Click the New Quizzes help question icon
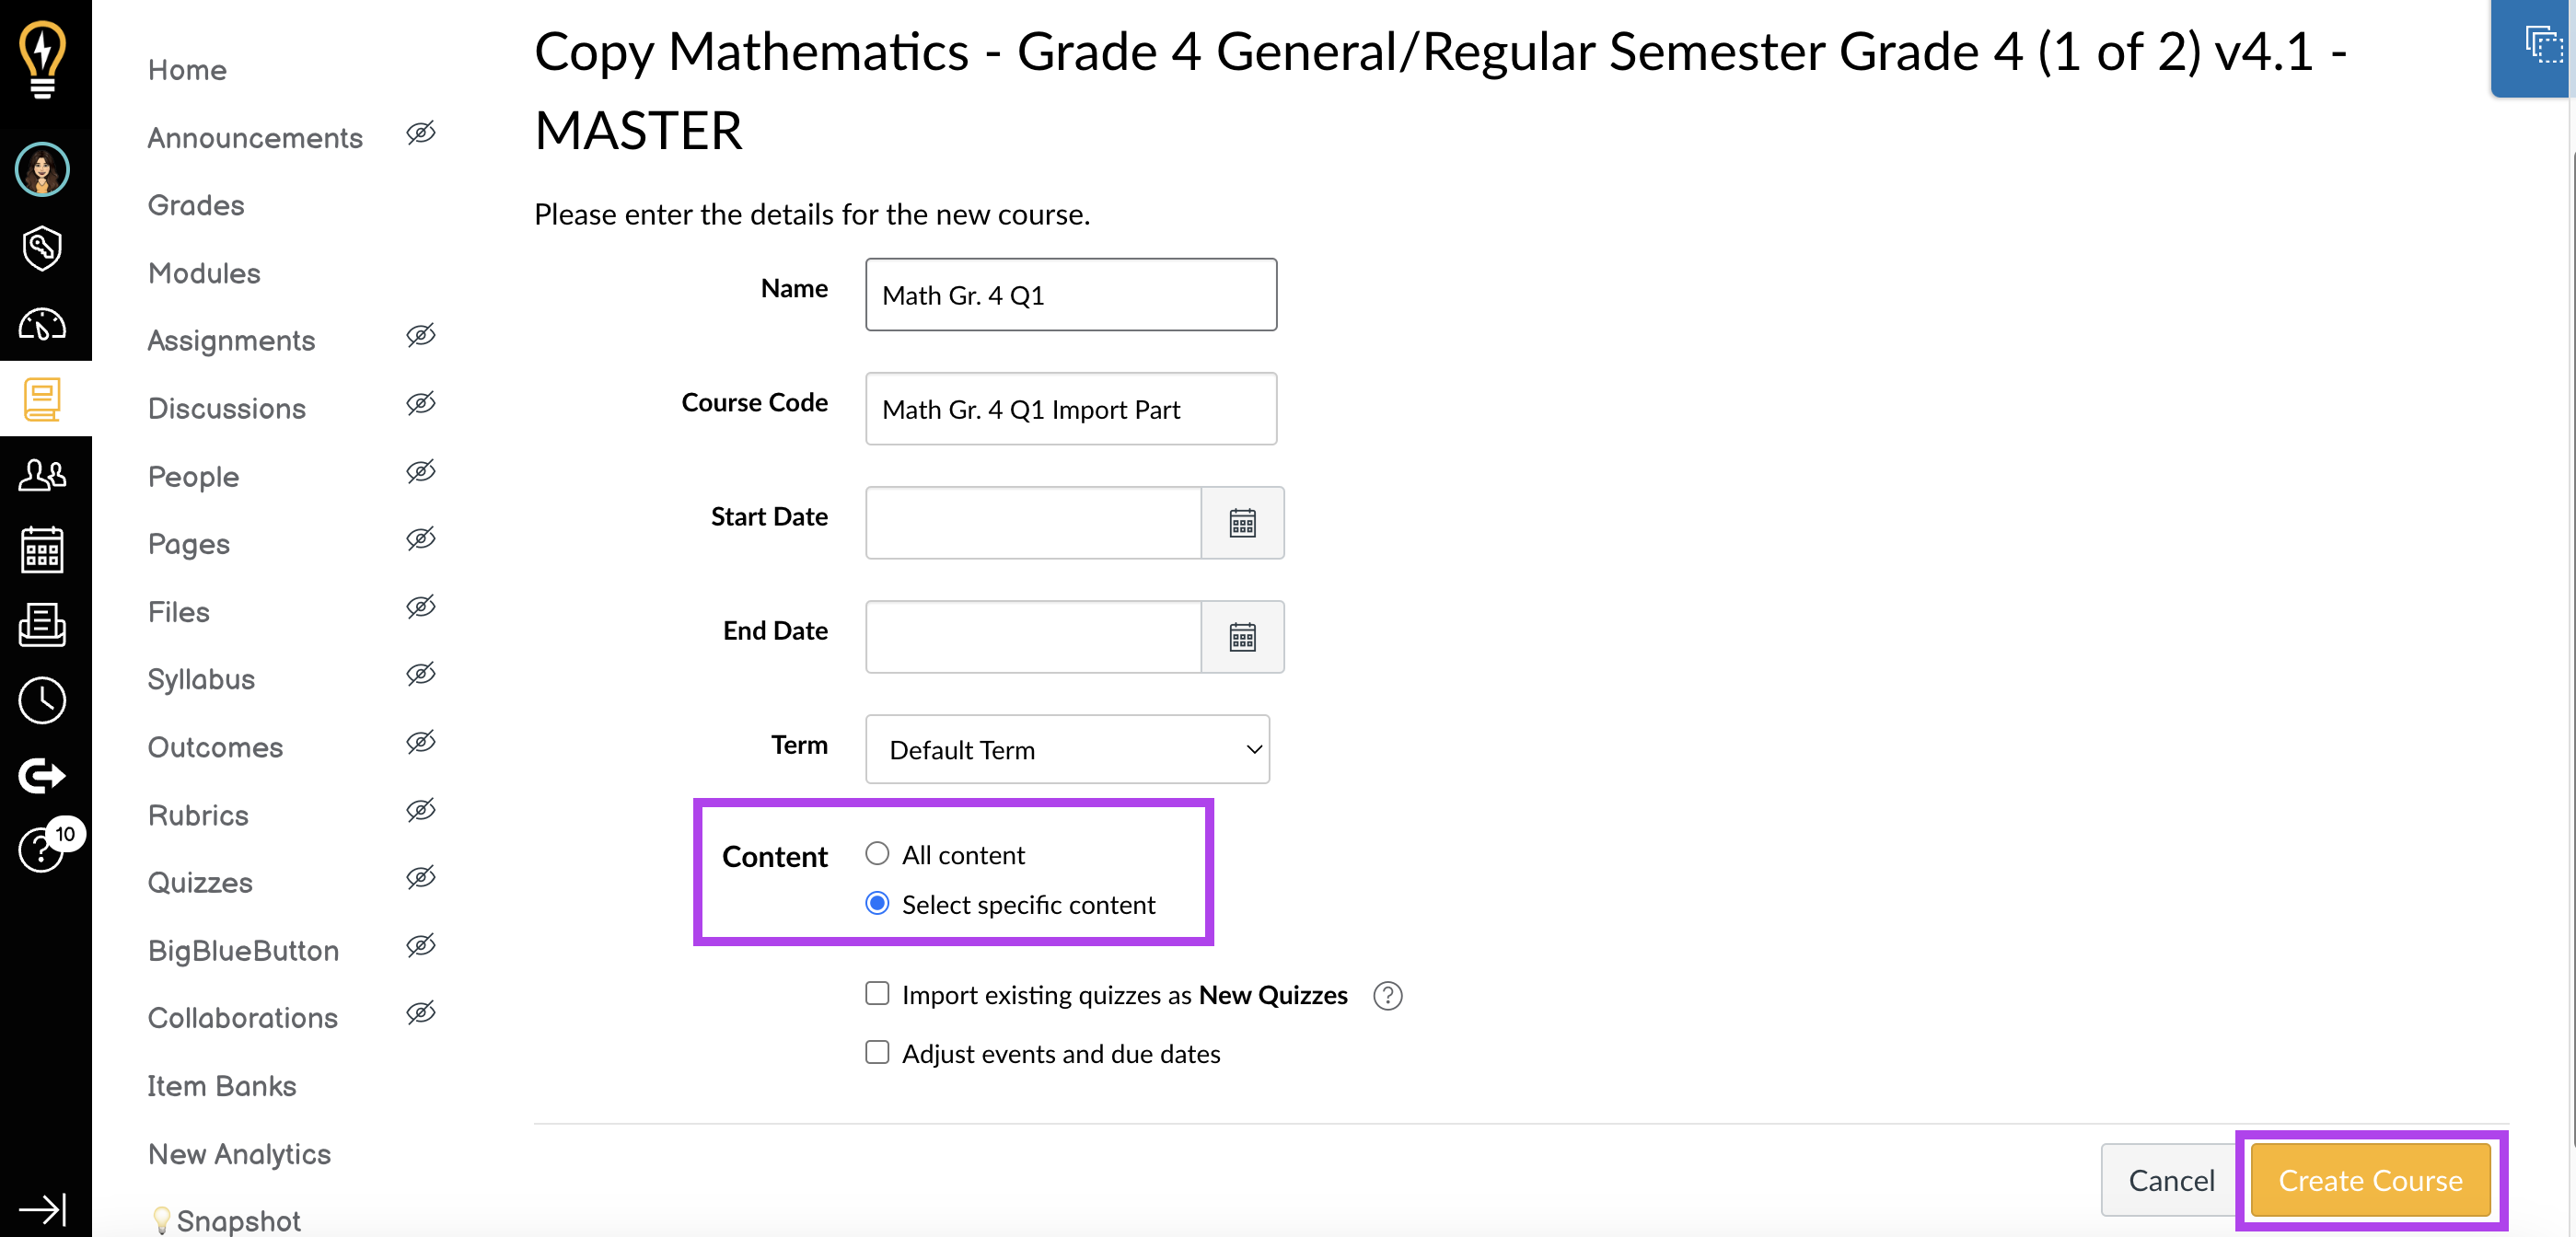This screenshot has width=2576, height=1237. (x=1387, y=996)
